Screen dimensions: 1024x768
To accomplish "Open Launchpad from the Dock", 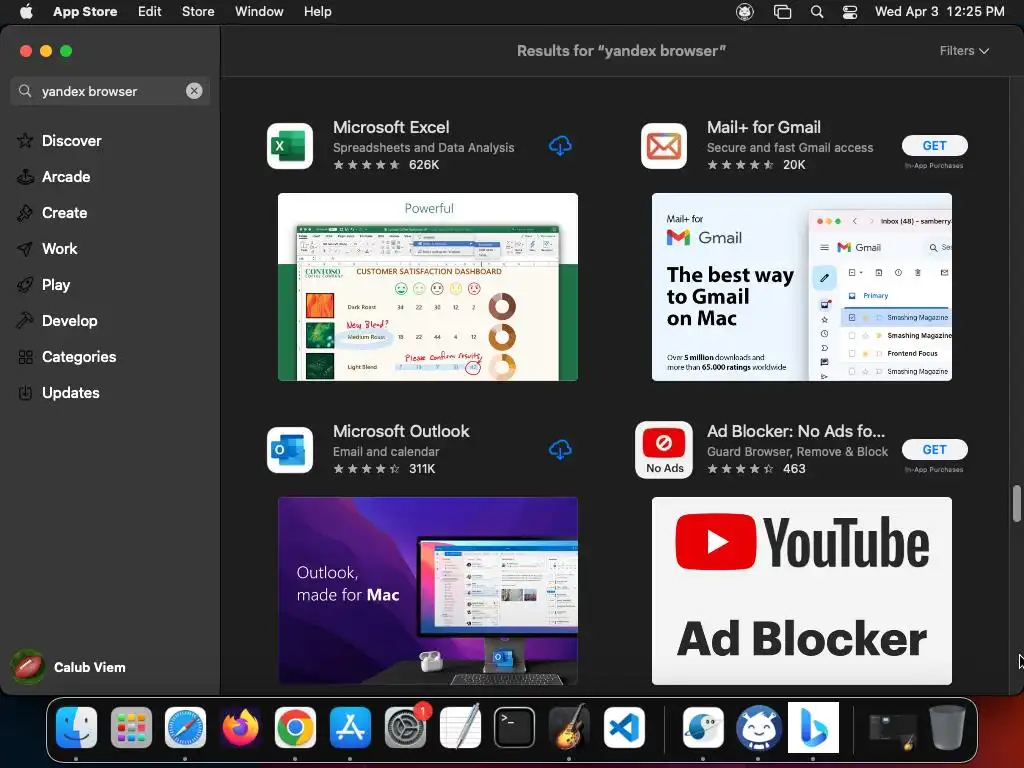I will point(131,727).
